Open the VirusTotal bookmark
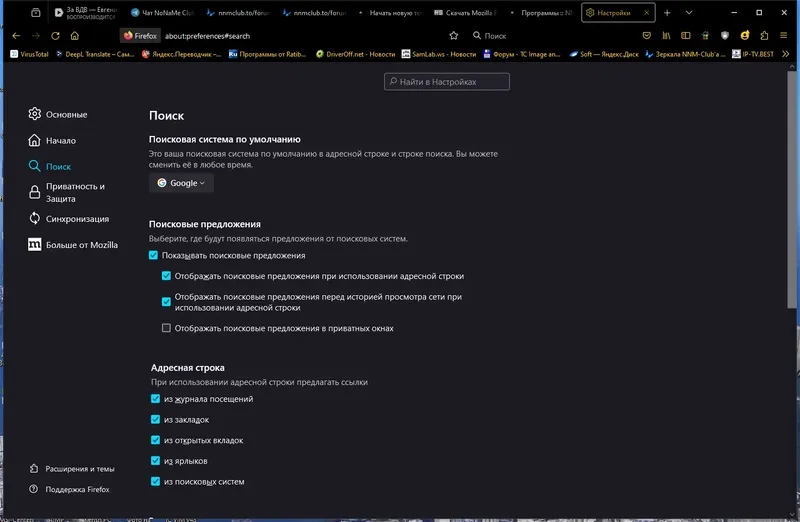This screenshot has height=522, width=800. 30,54
